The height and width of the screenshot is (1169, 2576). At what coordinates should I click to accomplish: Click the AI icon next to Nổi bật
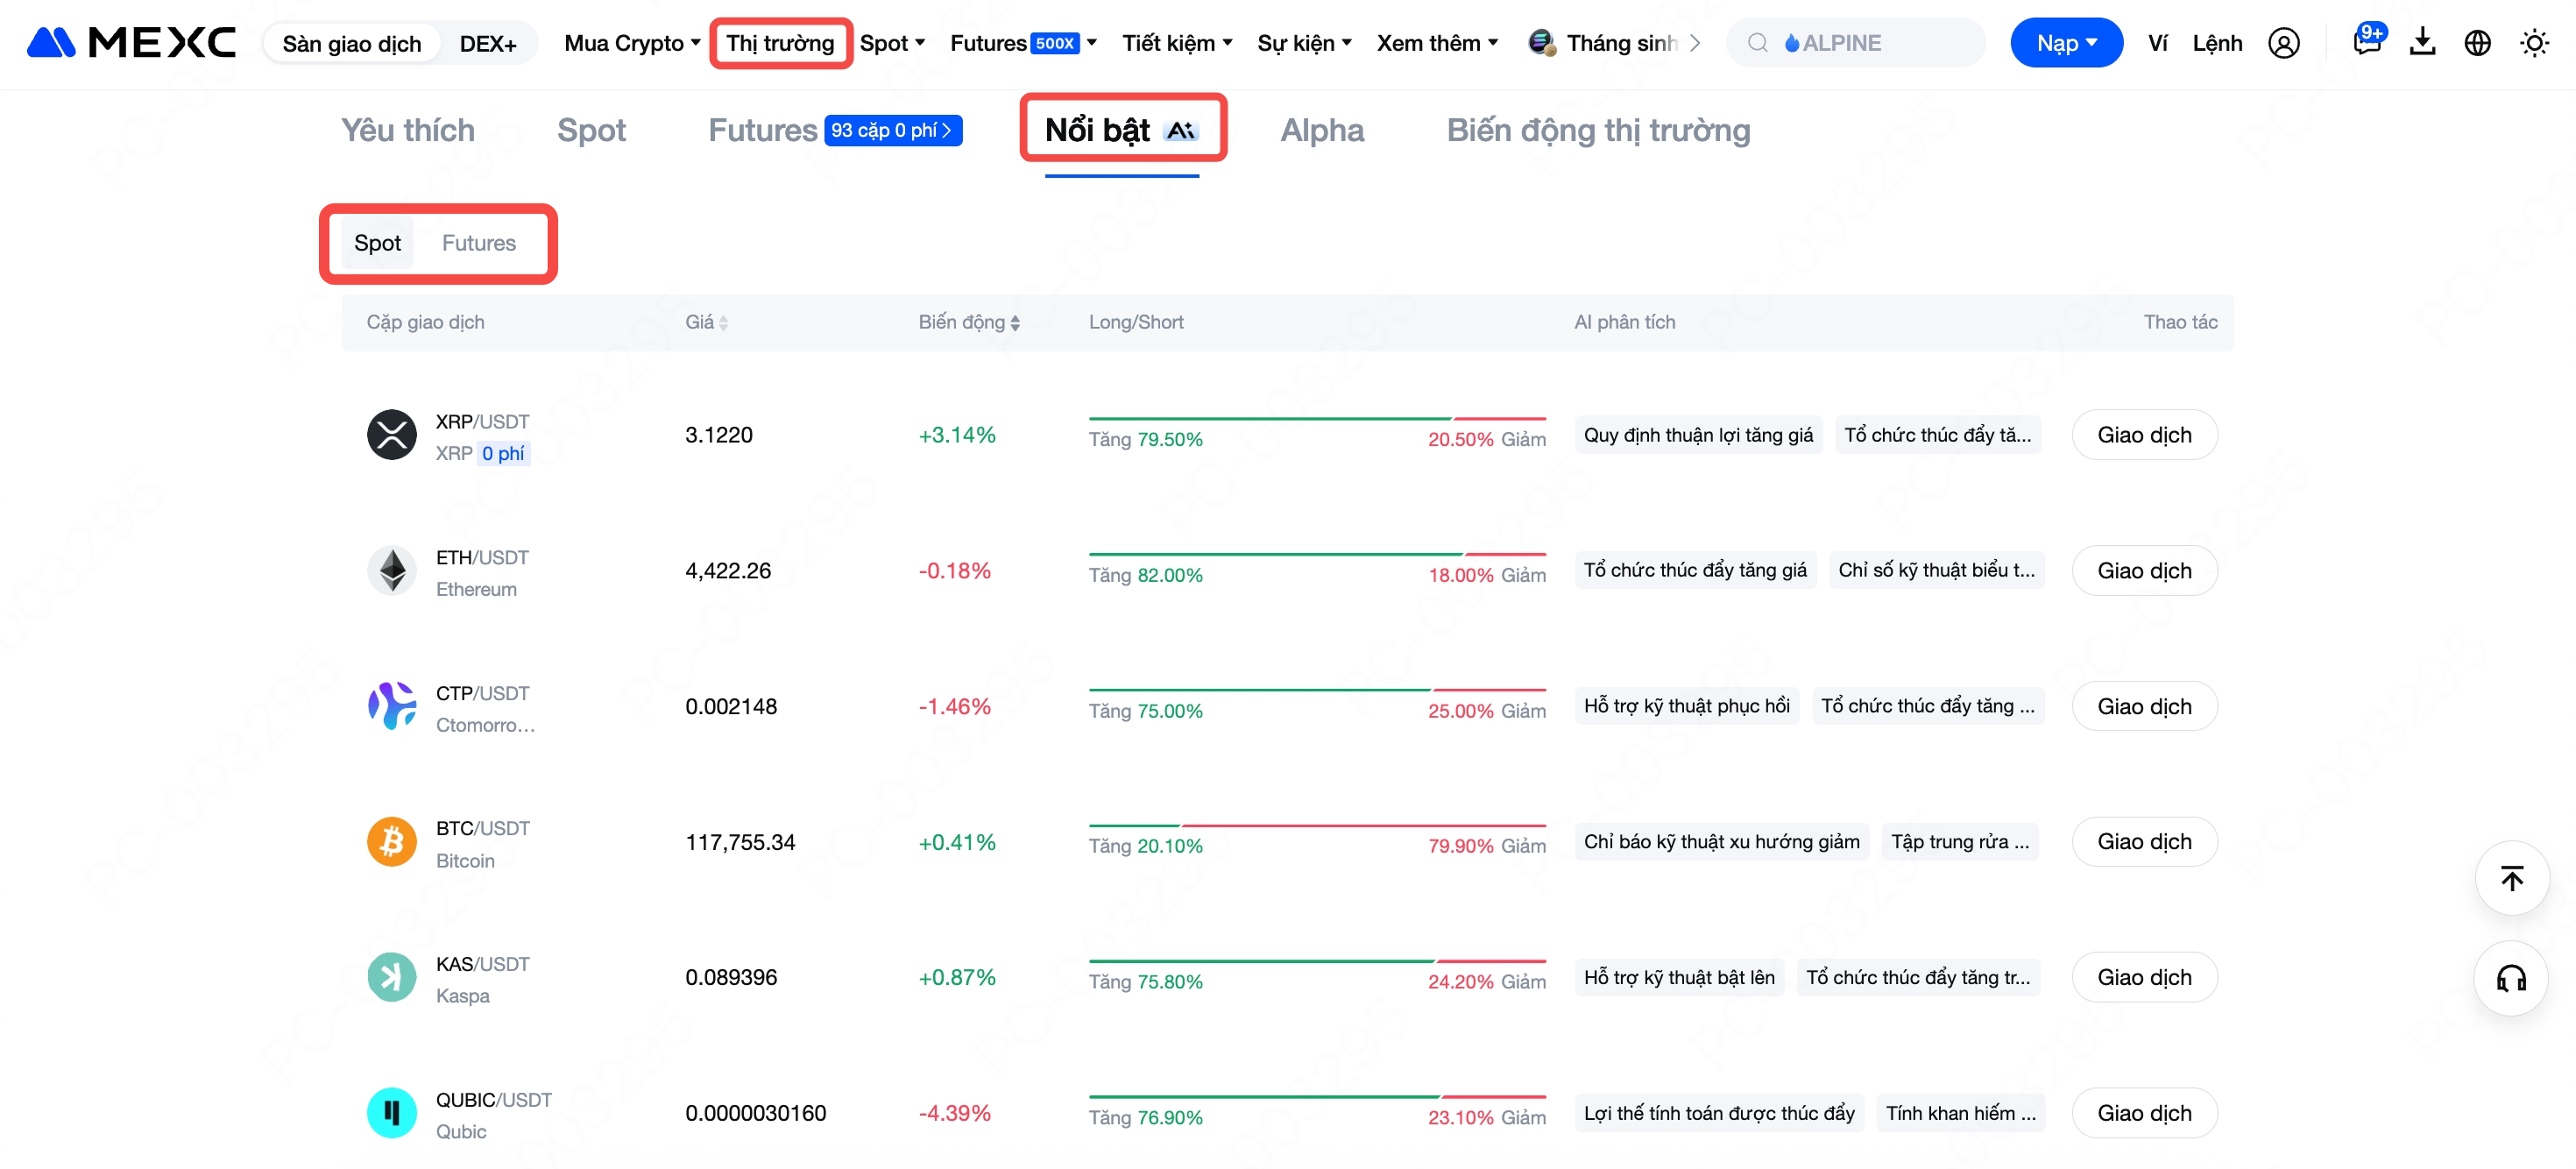click(1181, 131)
